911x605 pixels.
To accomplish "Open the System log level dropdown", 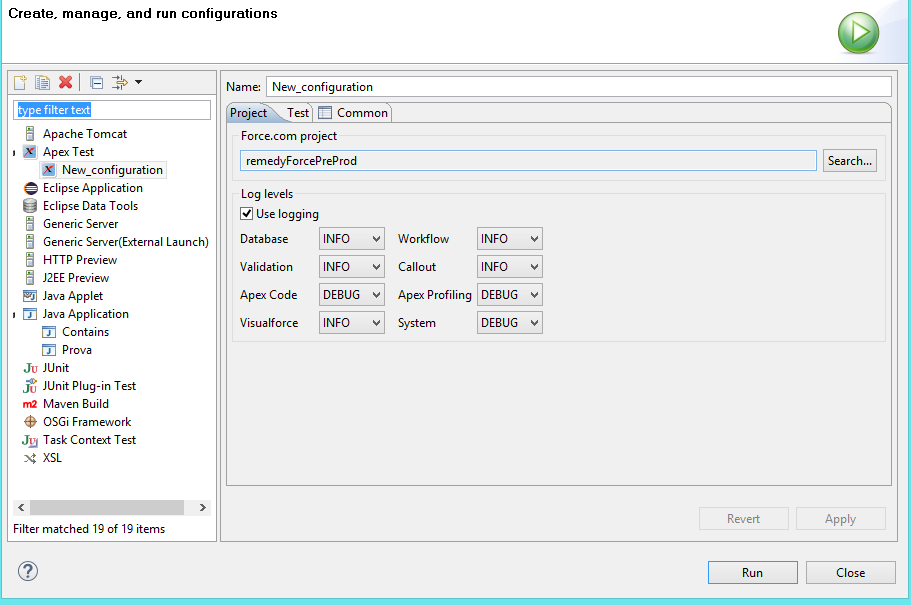I will tap(510, 323).
